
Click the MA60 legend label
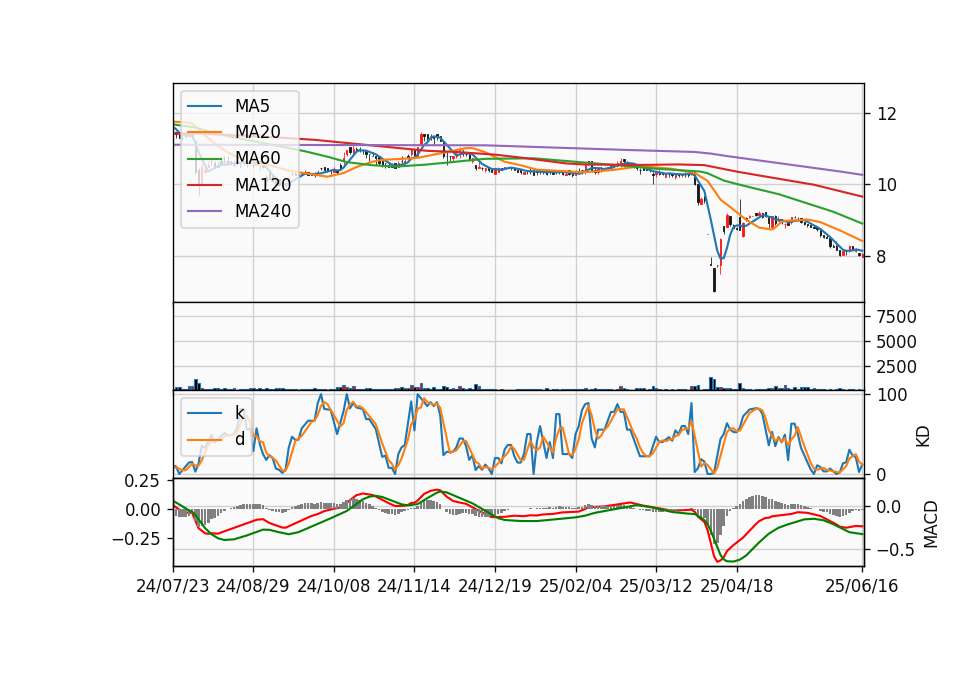[257, 158]
